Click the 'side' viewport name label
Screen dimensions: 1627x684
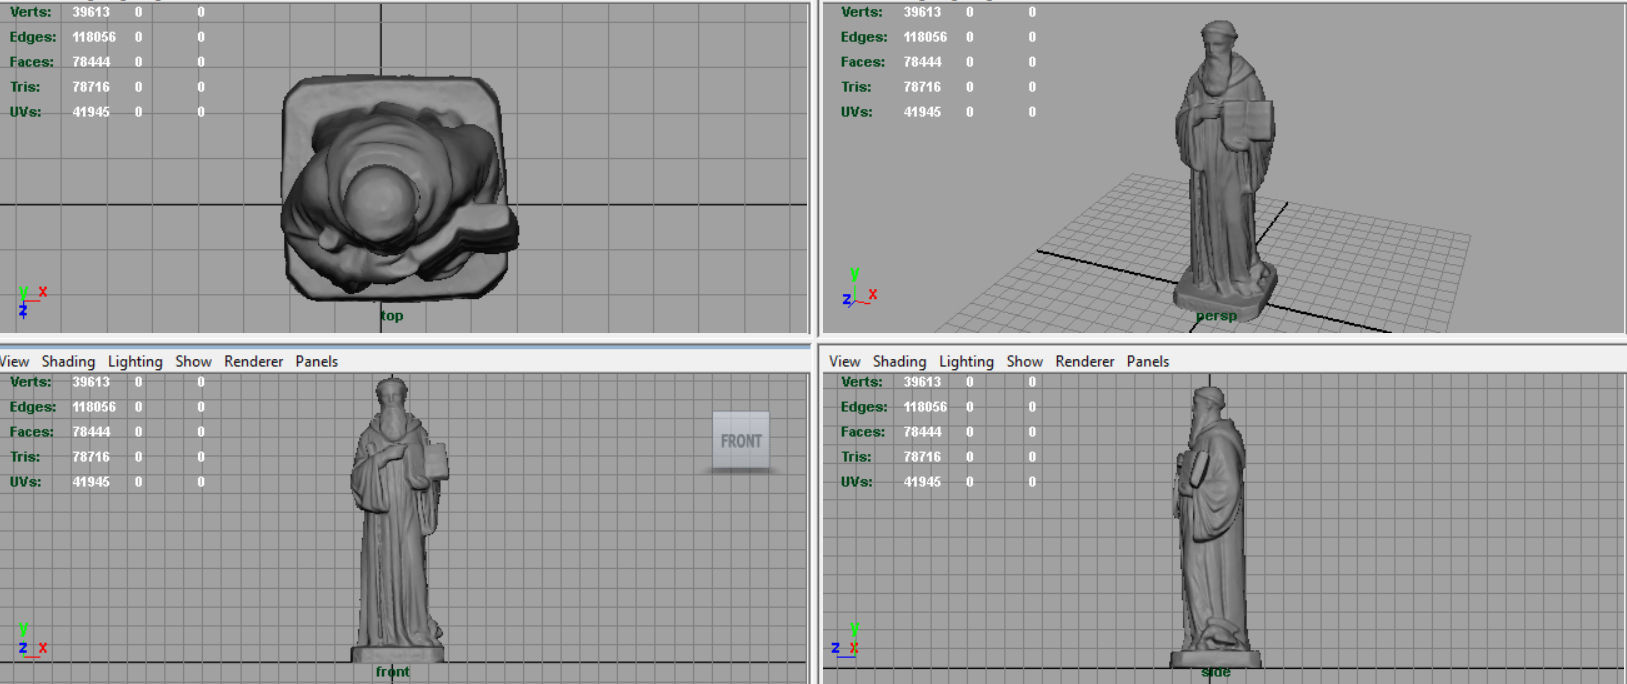point(1216,672)
